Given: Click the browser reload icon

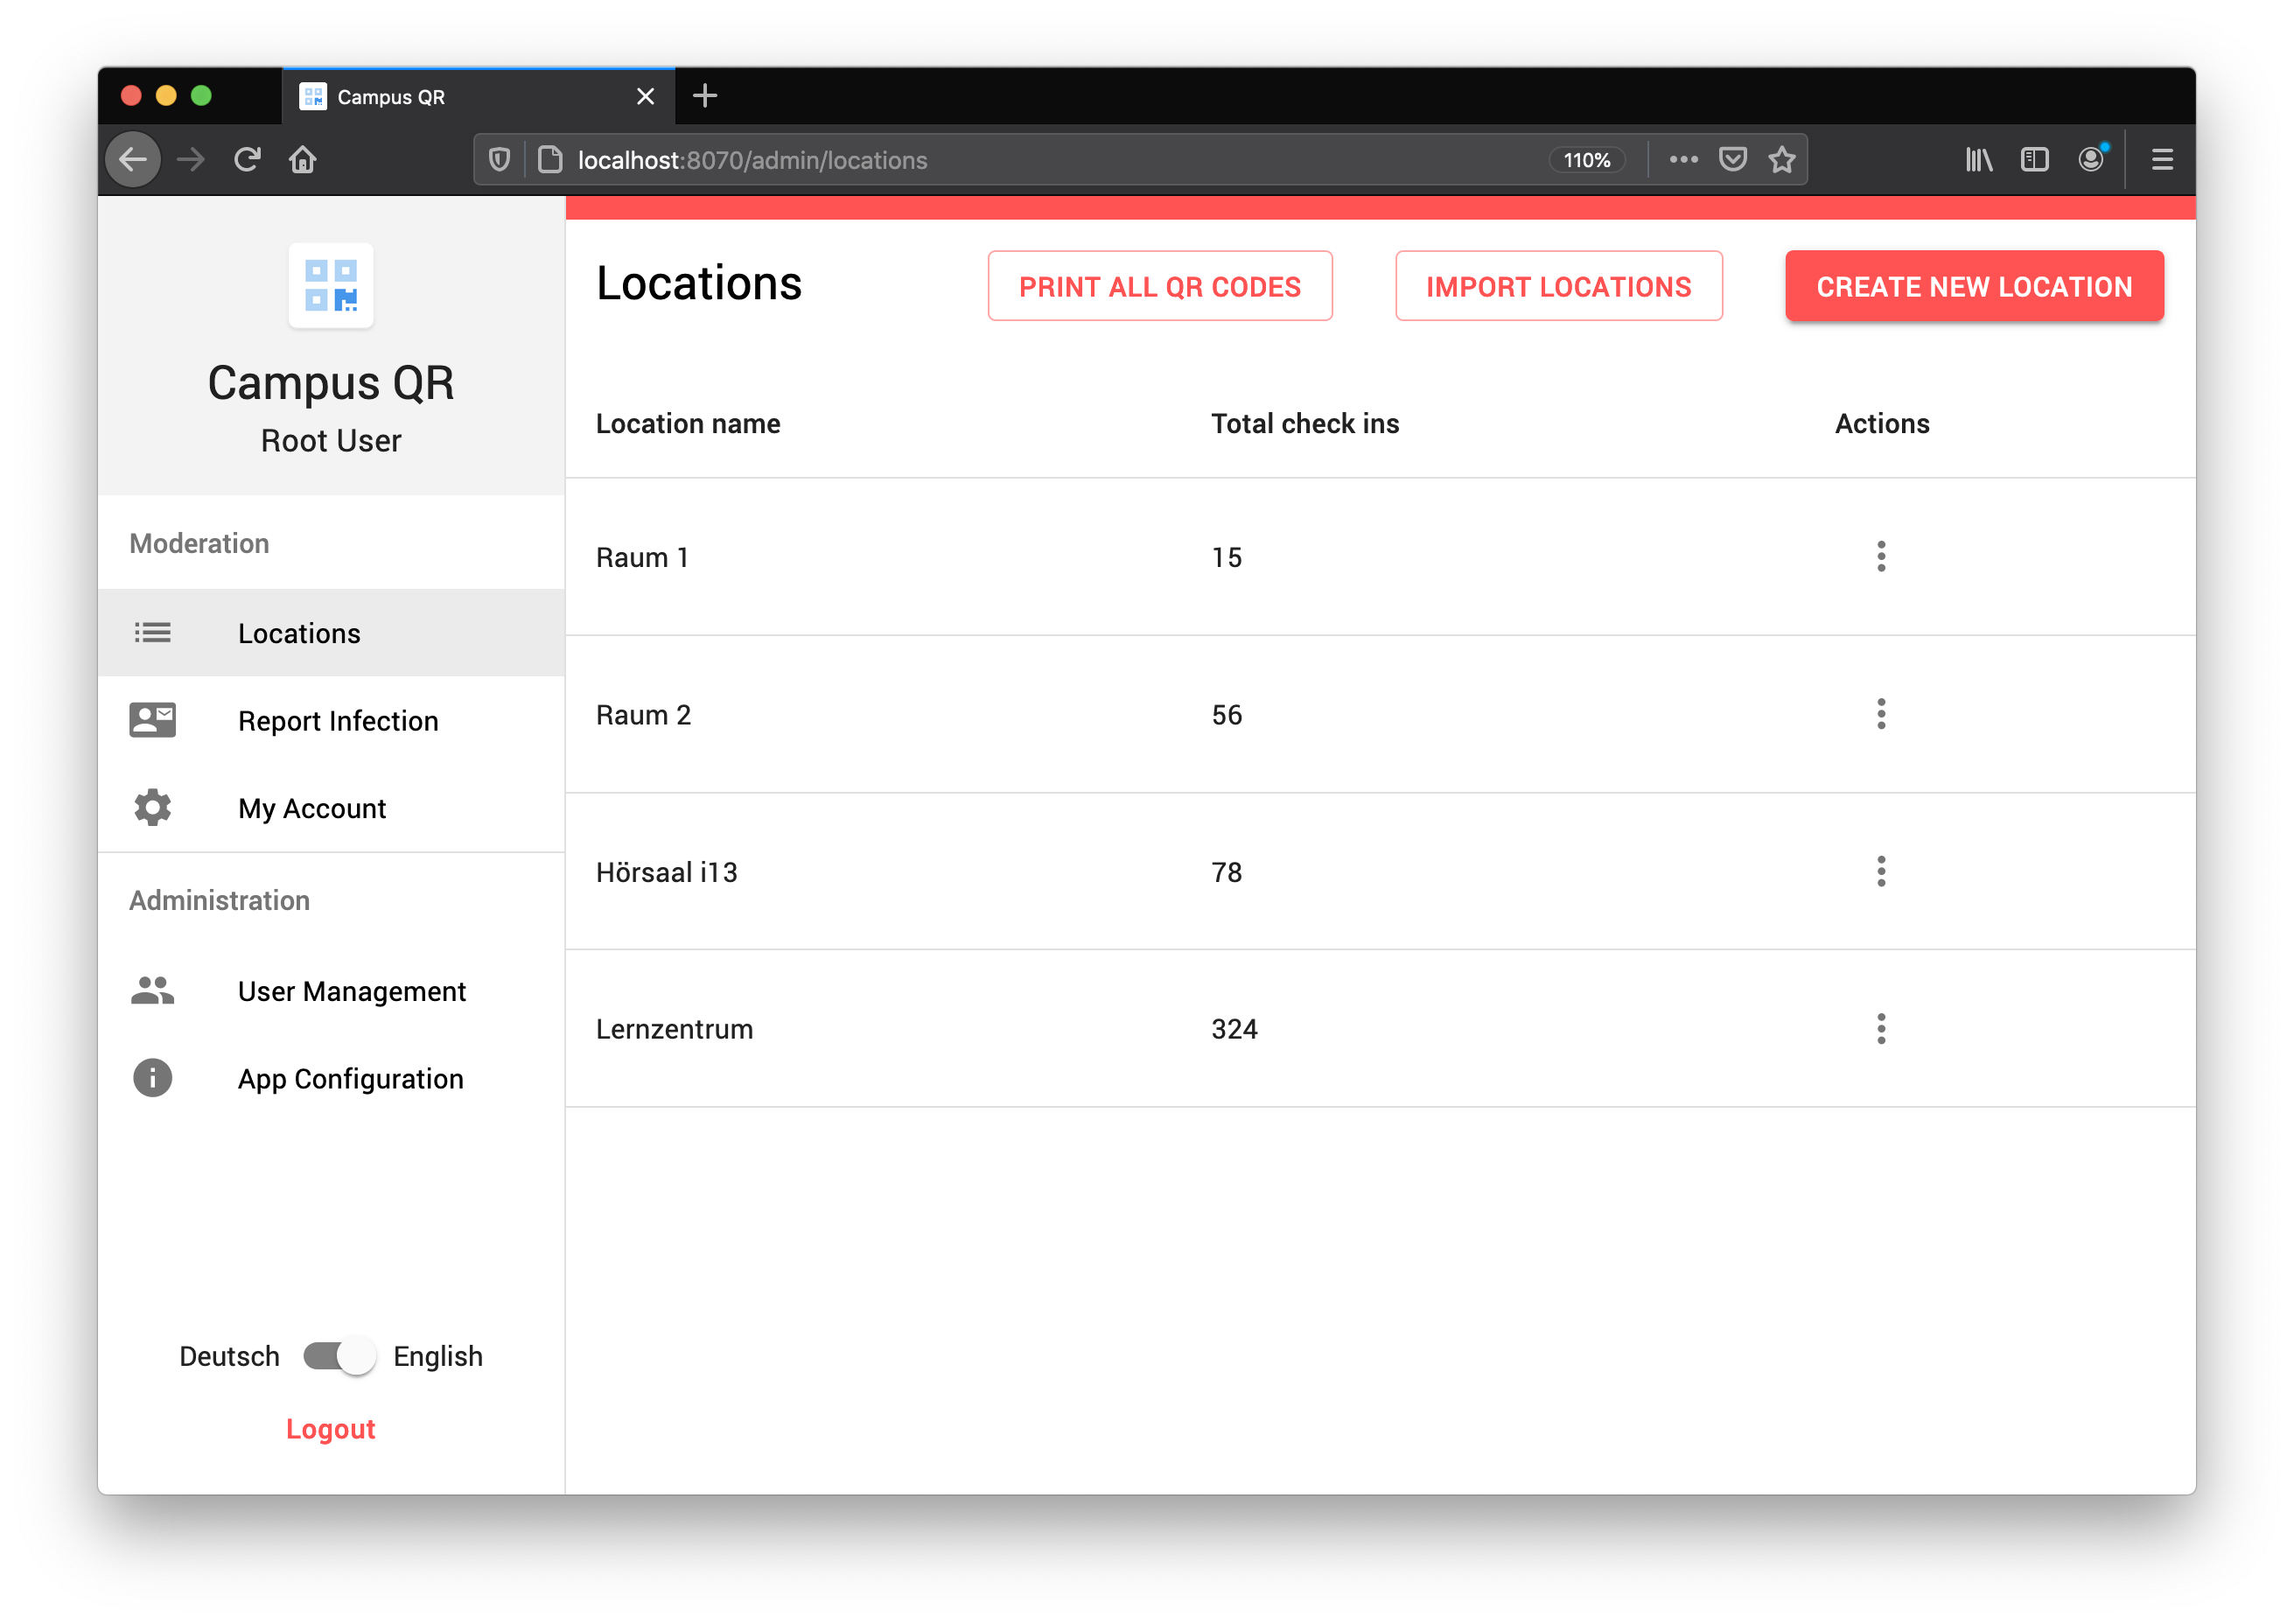Looking at the screenshot, I should click(247, 160).
